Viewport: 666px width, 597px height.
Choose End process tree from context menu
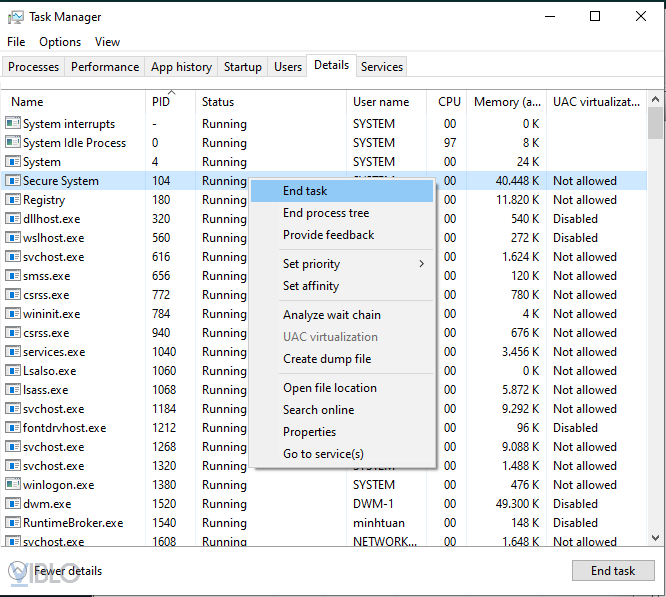[x=326, y=213]
